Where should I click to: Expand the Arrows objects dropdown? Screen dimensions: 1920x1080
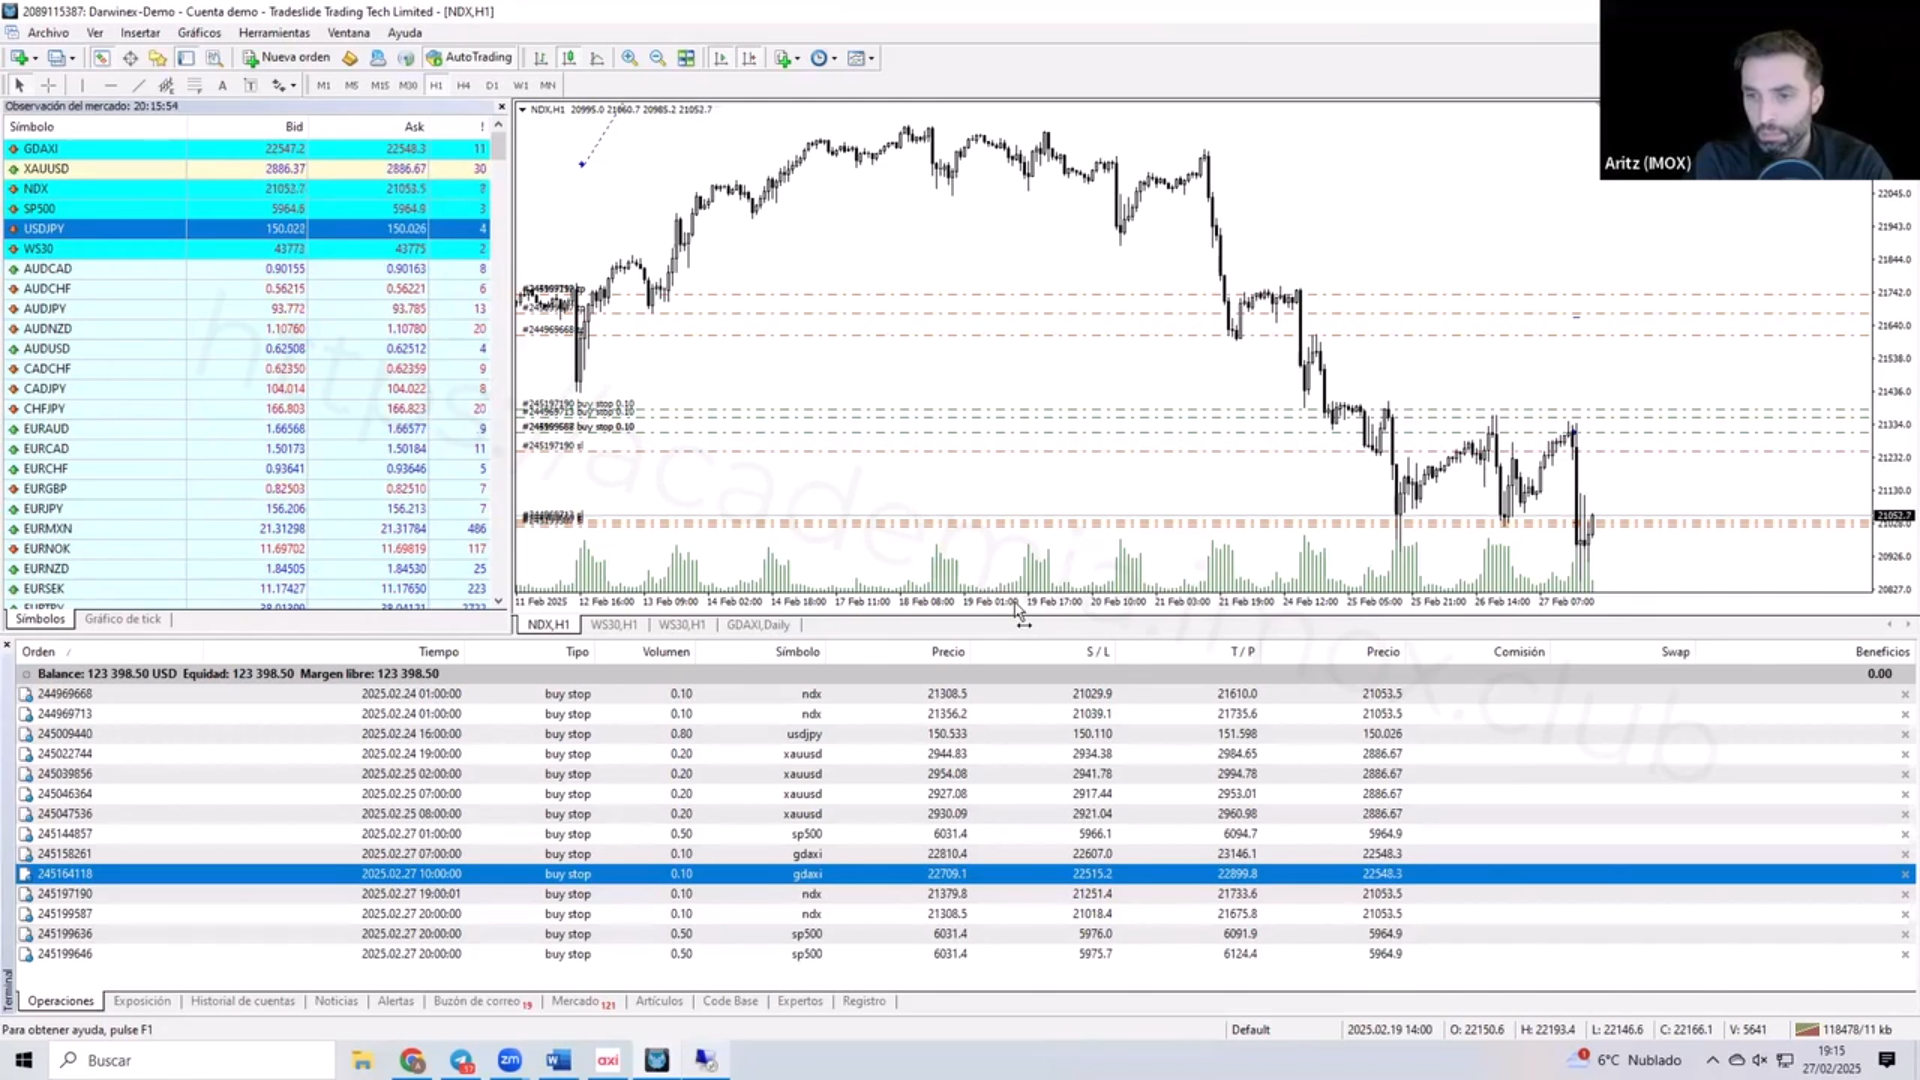(292, 85)
